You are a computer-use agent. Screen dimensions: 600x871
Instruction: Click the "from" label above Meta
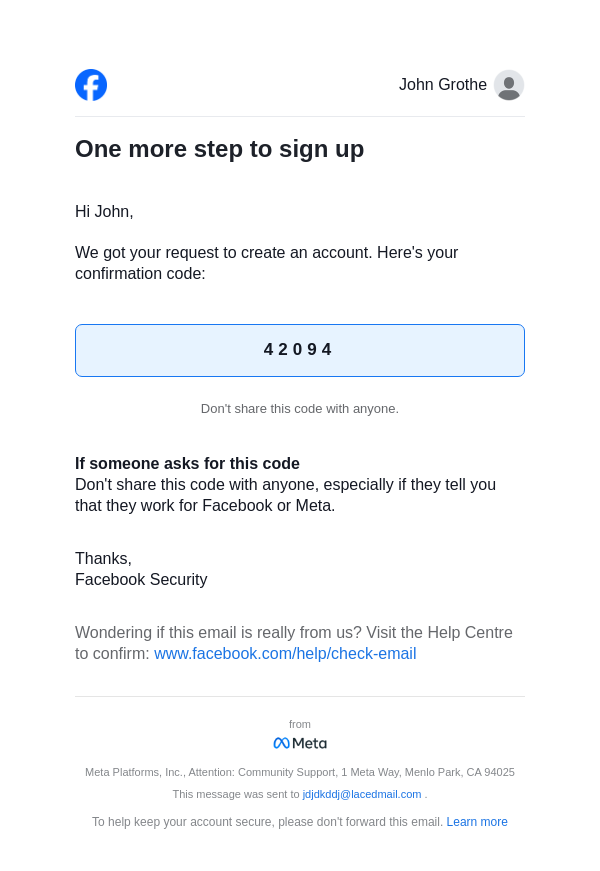tap(300, 724)
